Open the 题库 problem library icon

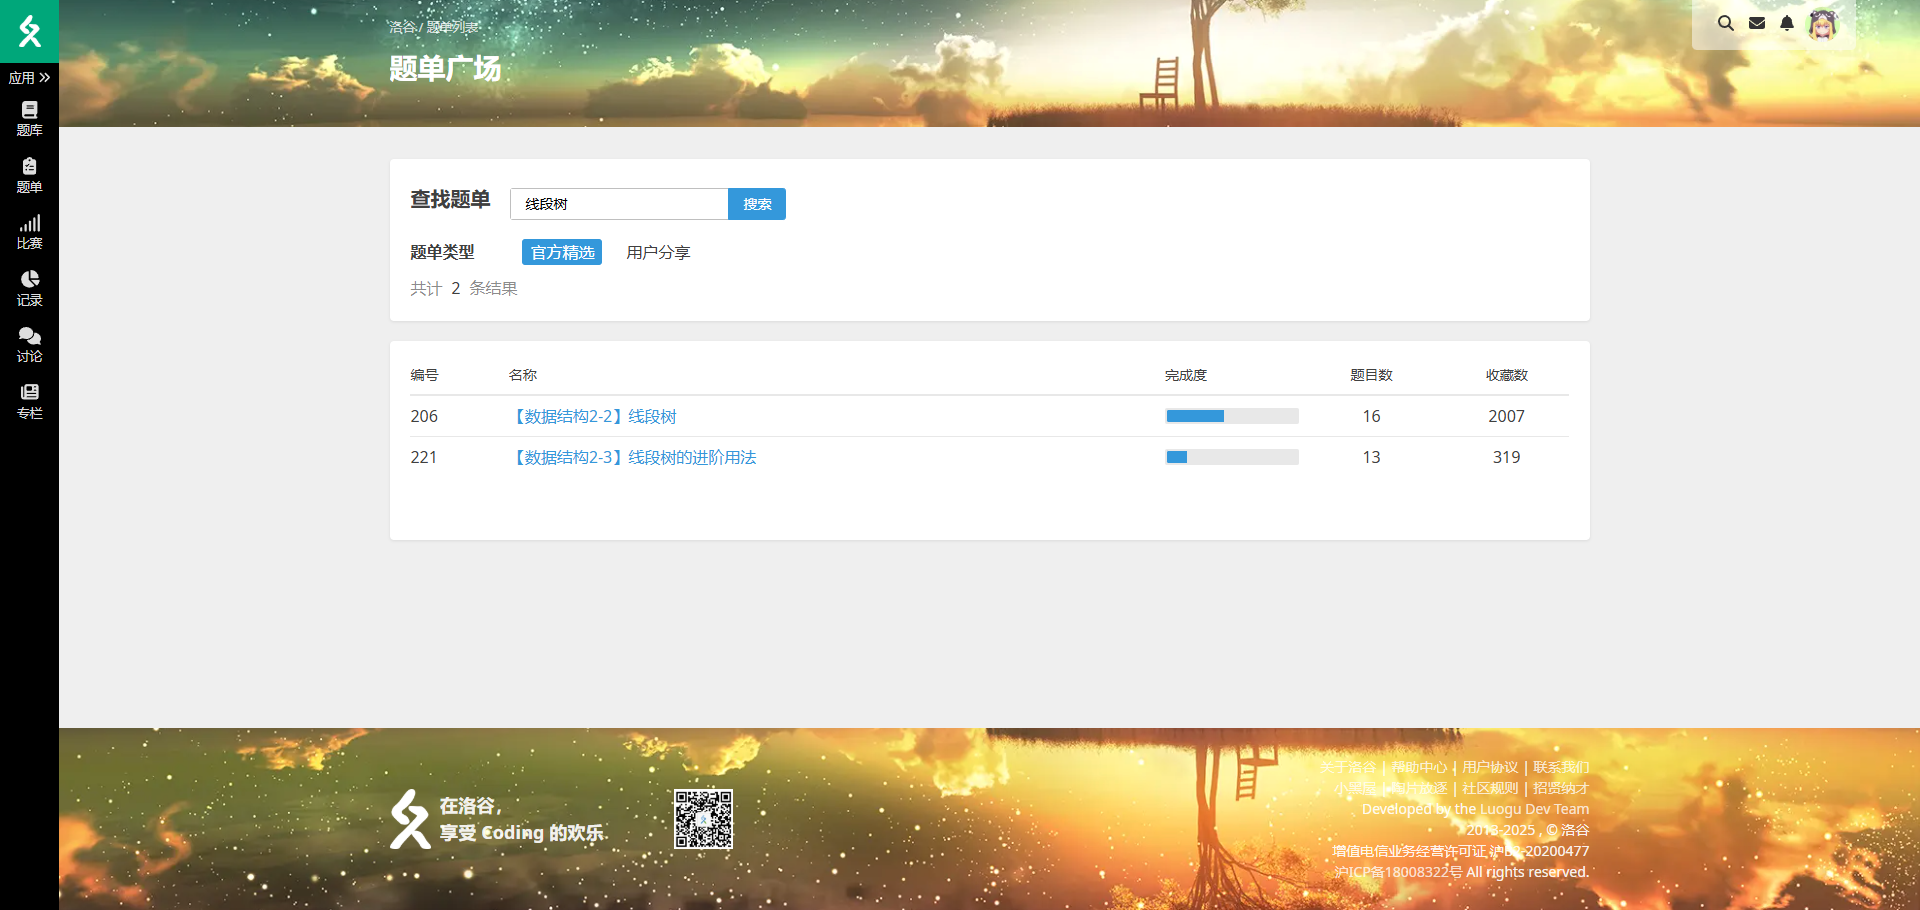[x=29, y=118]
